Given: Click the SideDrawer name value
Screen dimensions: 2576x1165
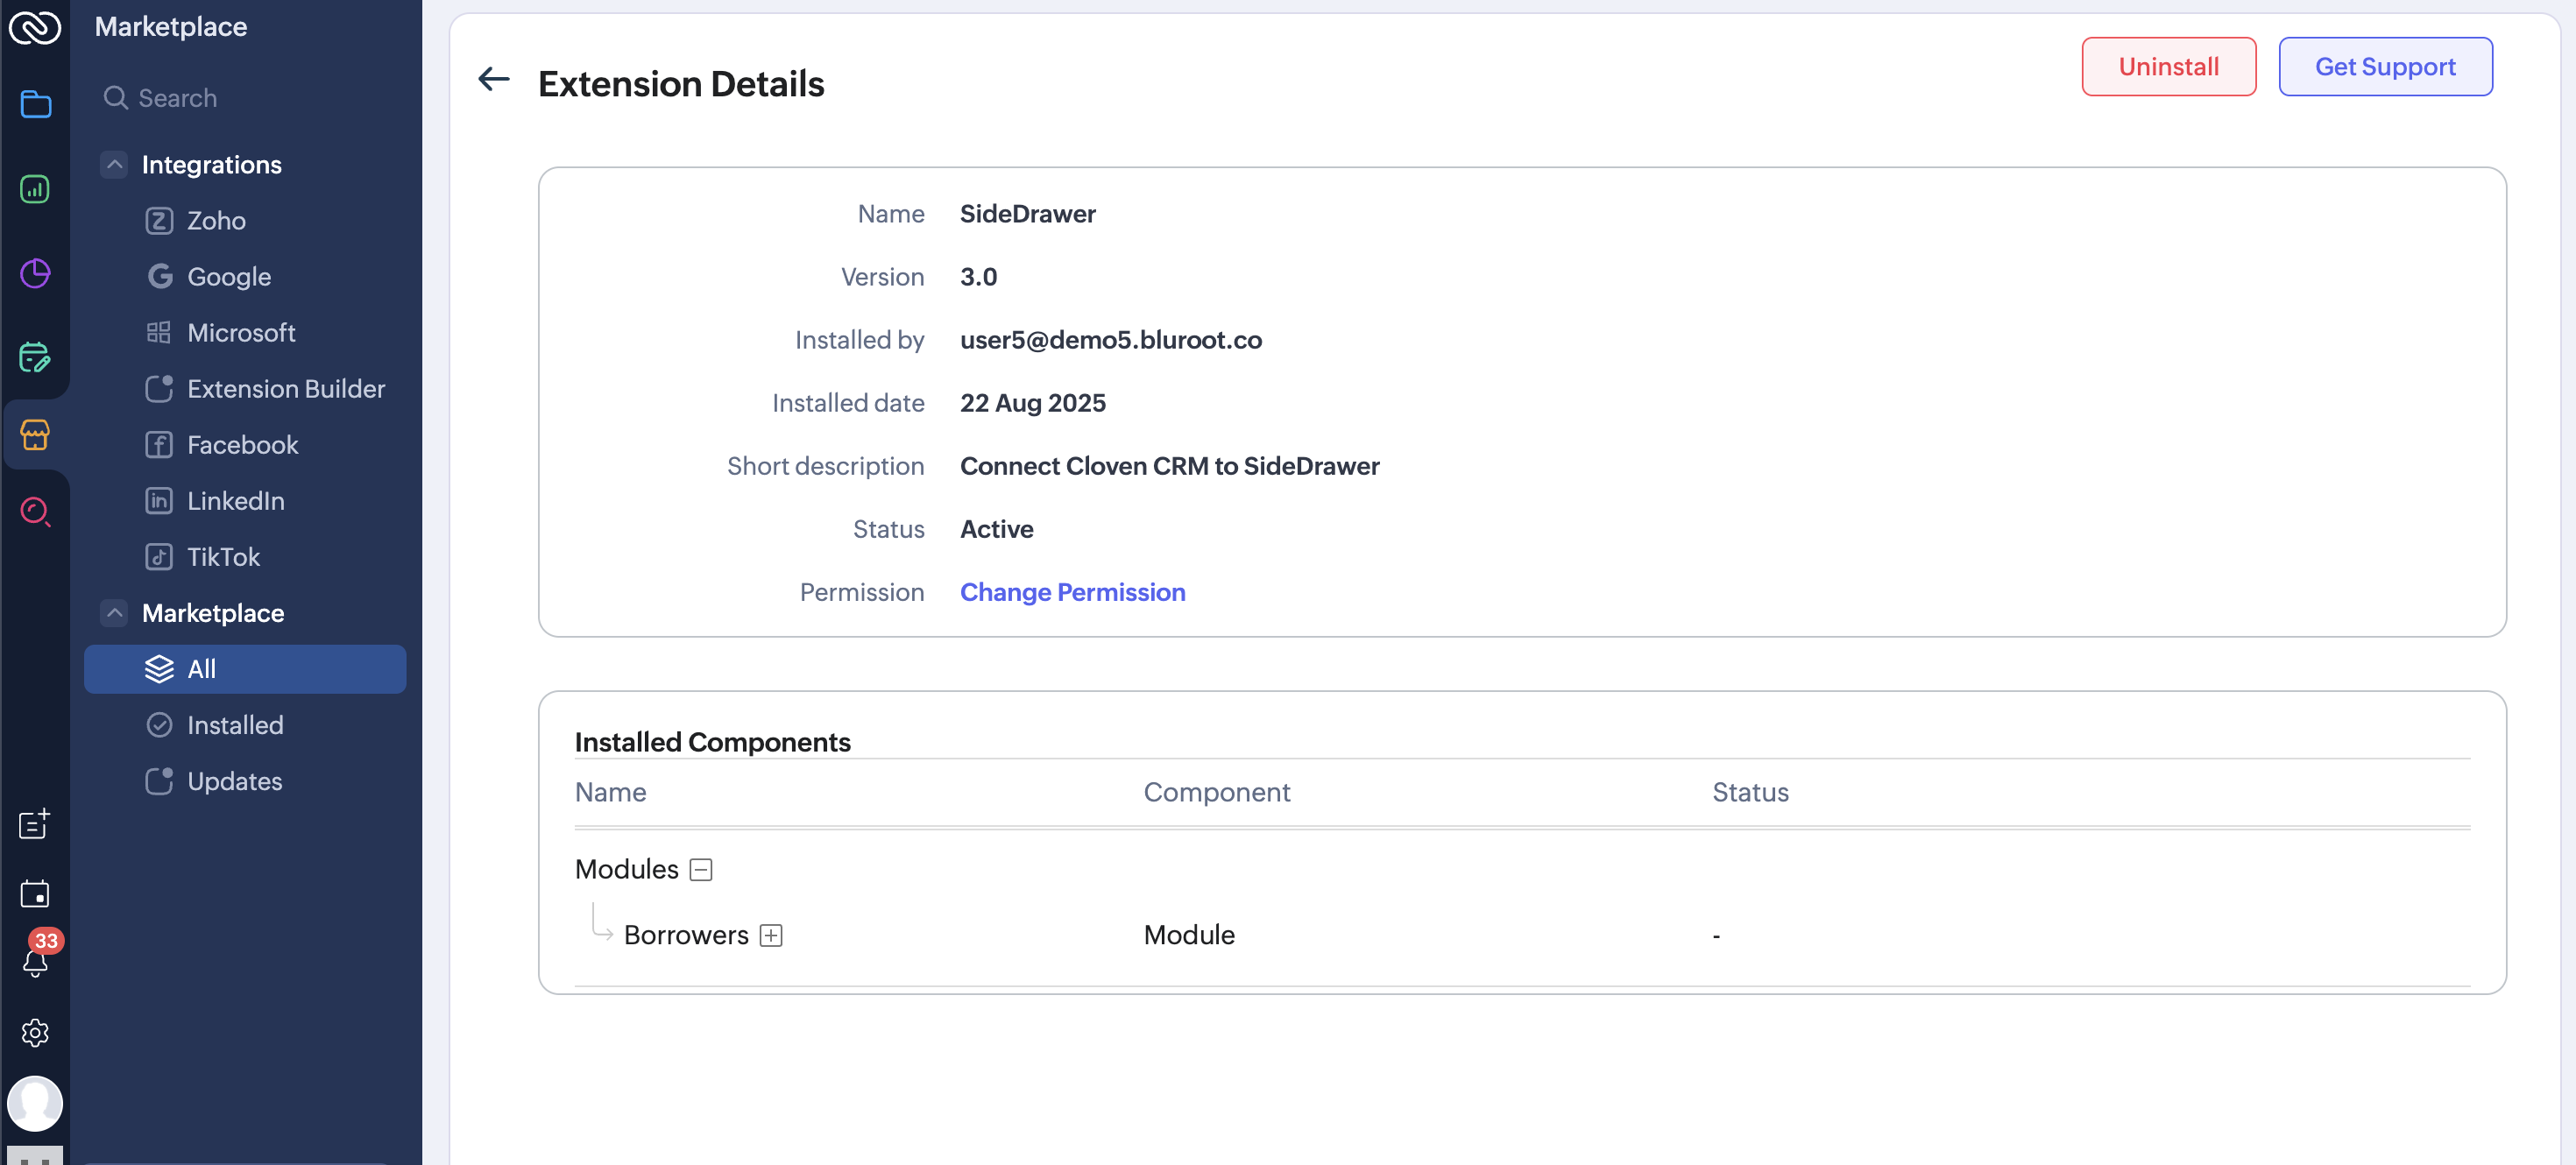Looking at the screenshot, I should click(1027, 213).
